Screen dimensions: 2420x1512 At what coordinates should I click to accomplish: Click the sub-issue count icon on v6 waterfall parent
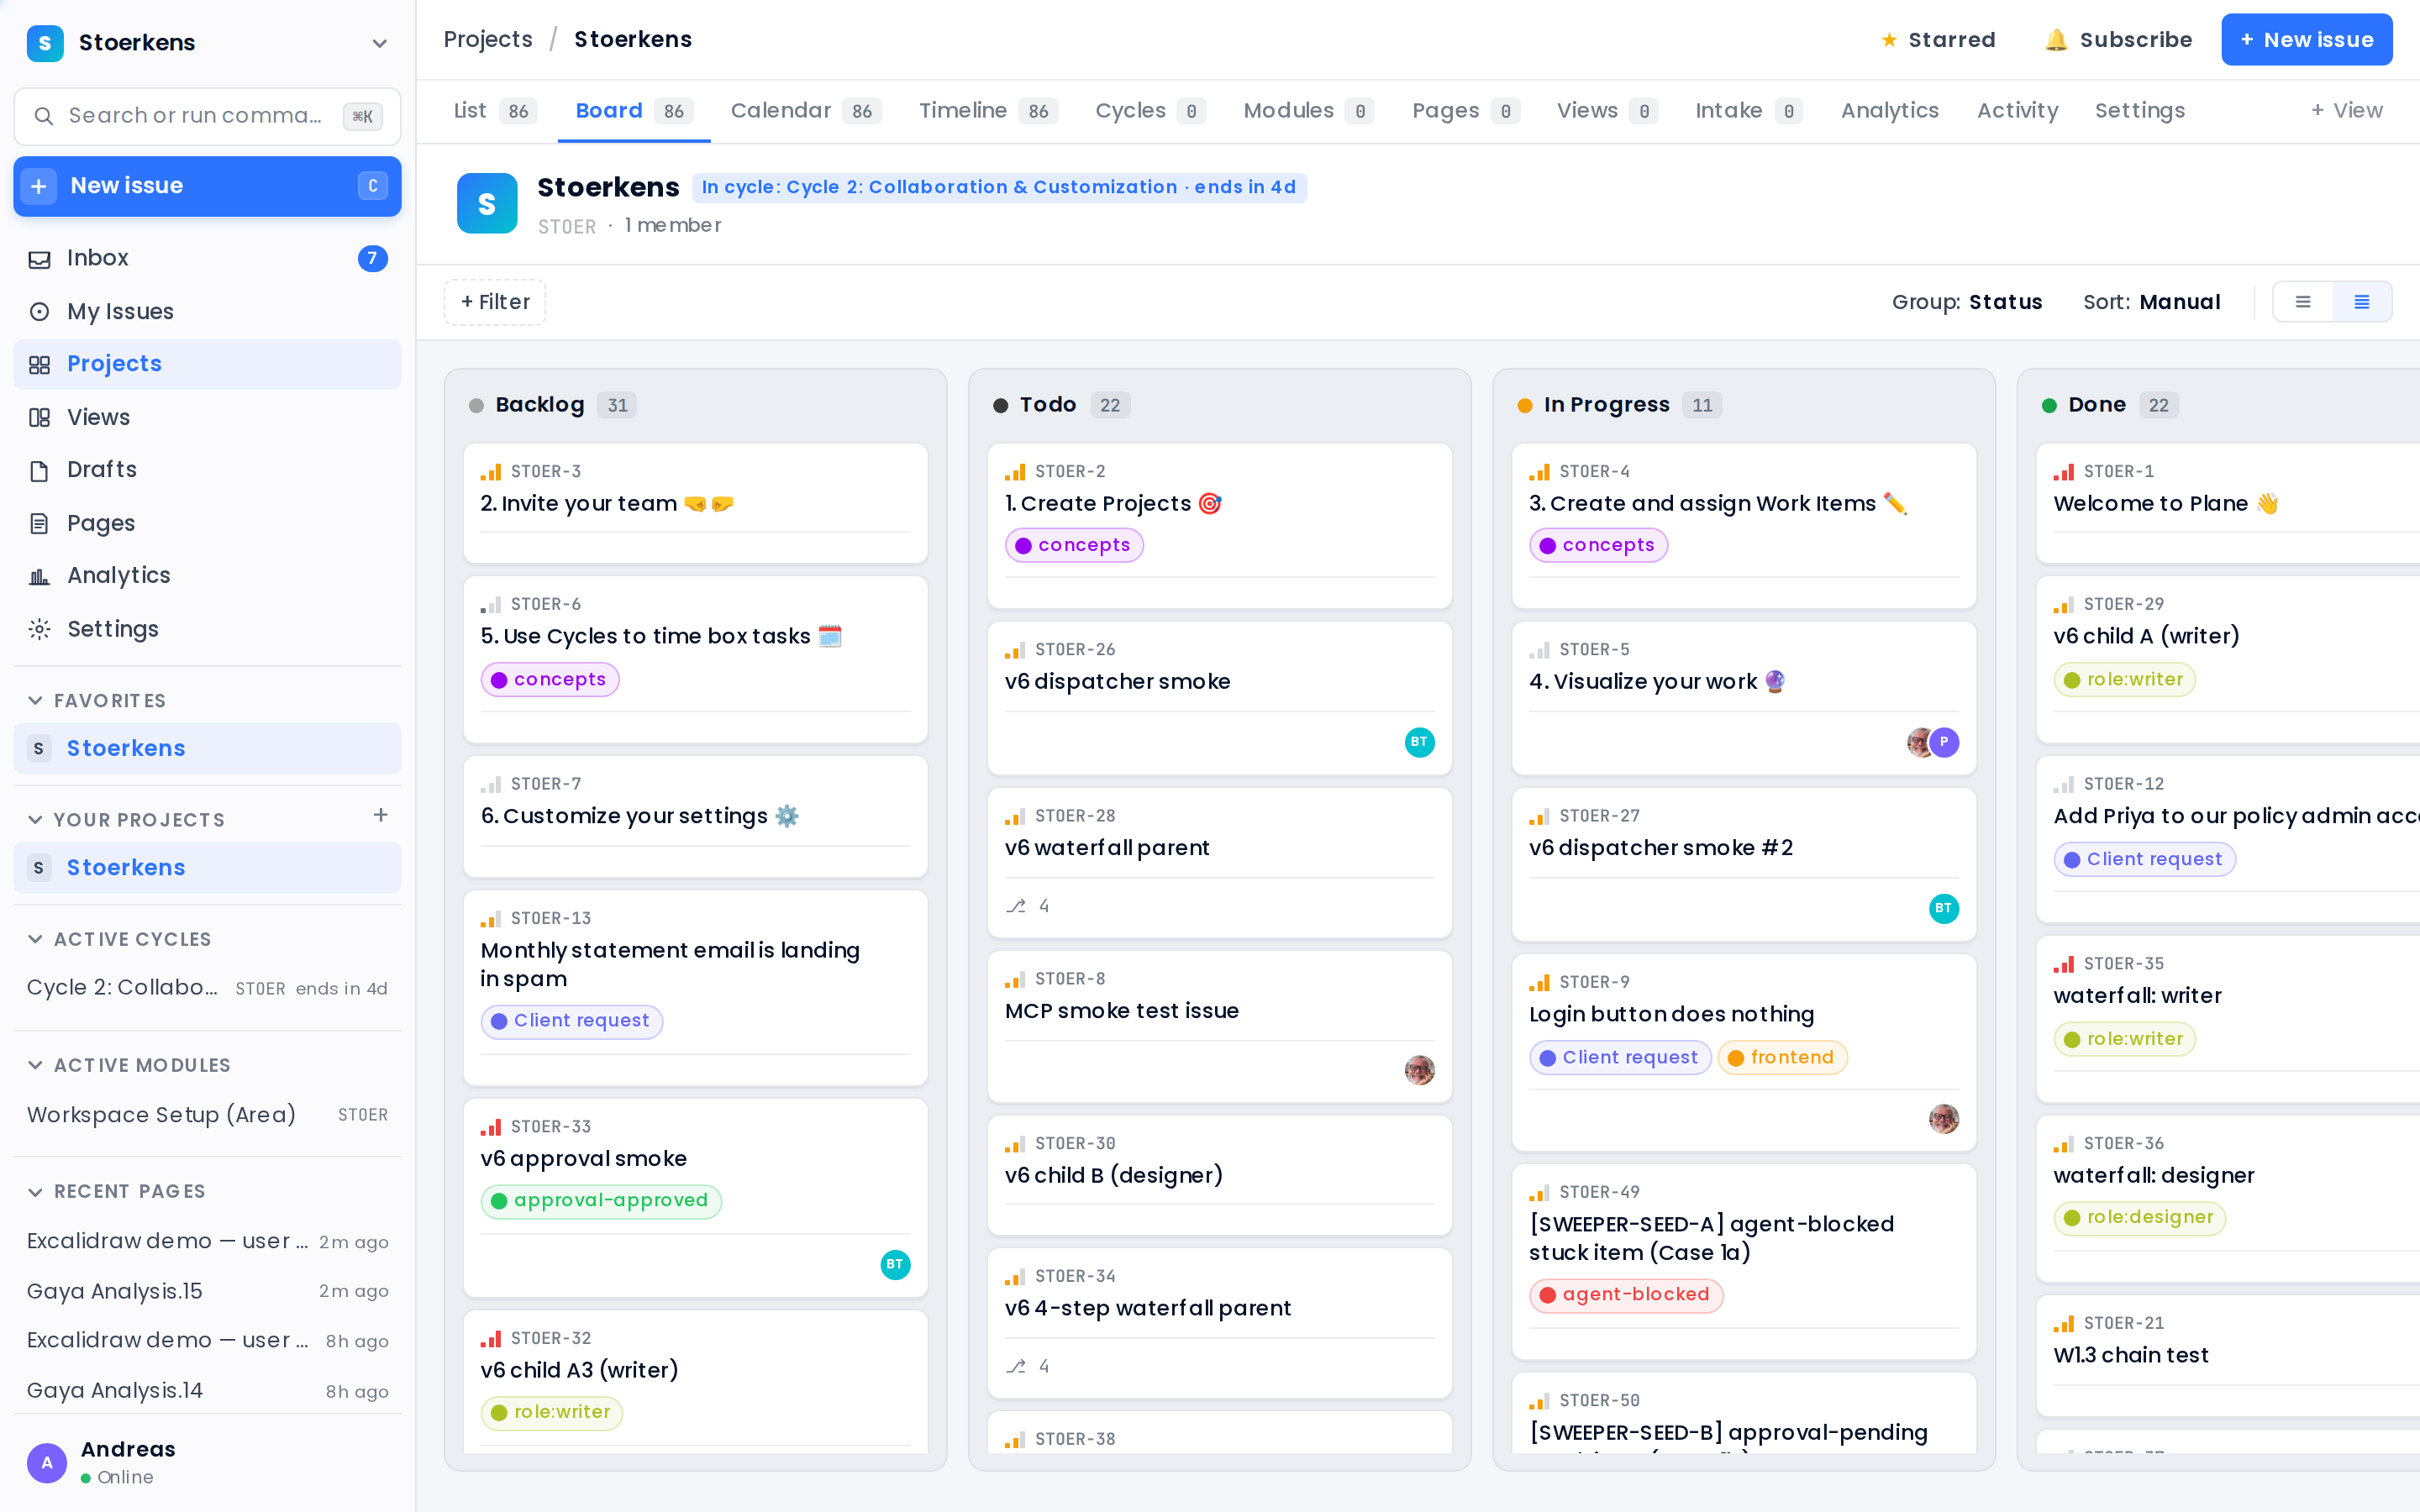tap(1016, 906)
